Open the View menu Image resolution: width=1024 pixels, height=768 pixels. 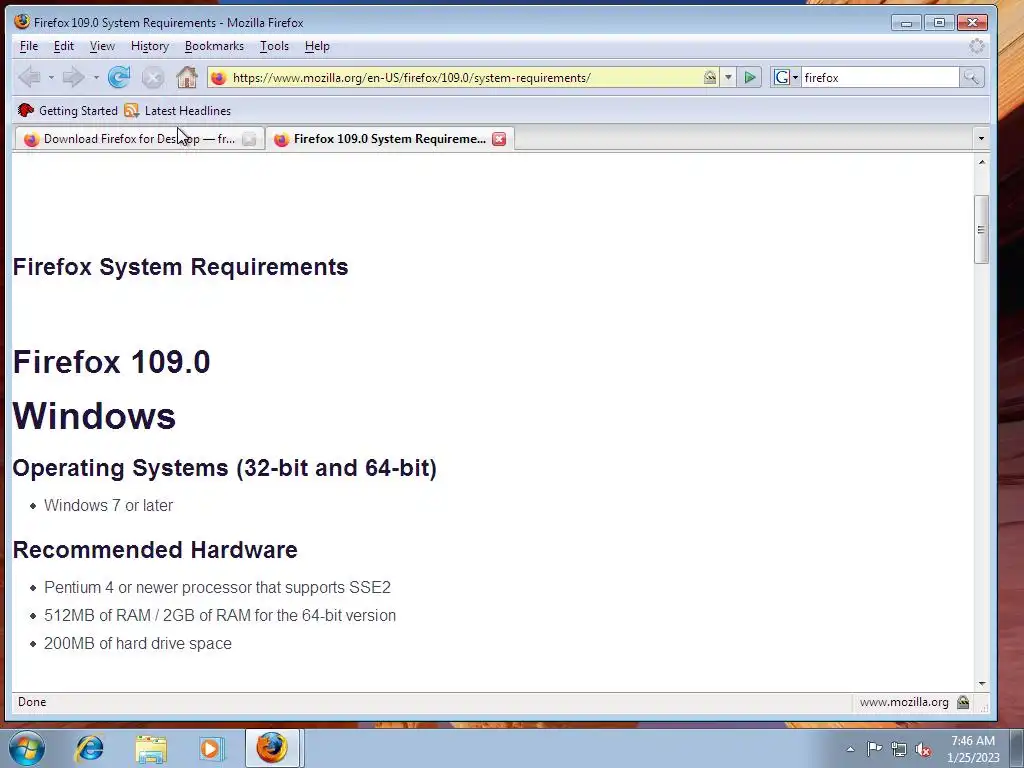[102, 46]
